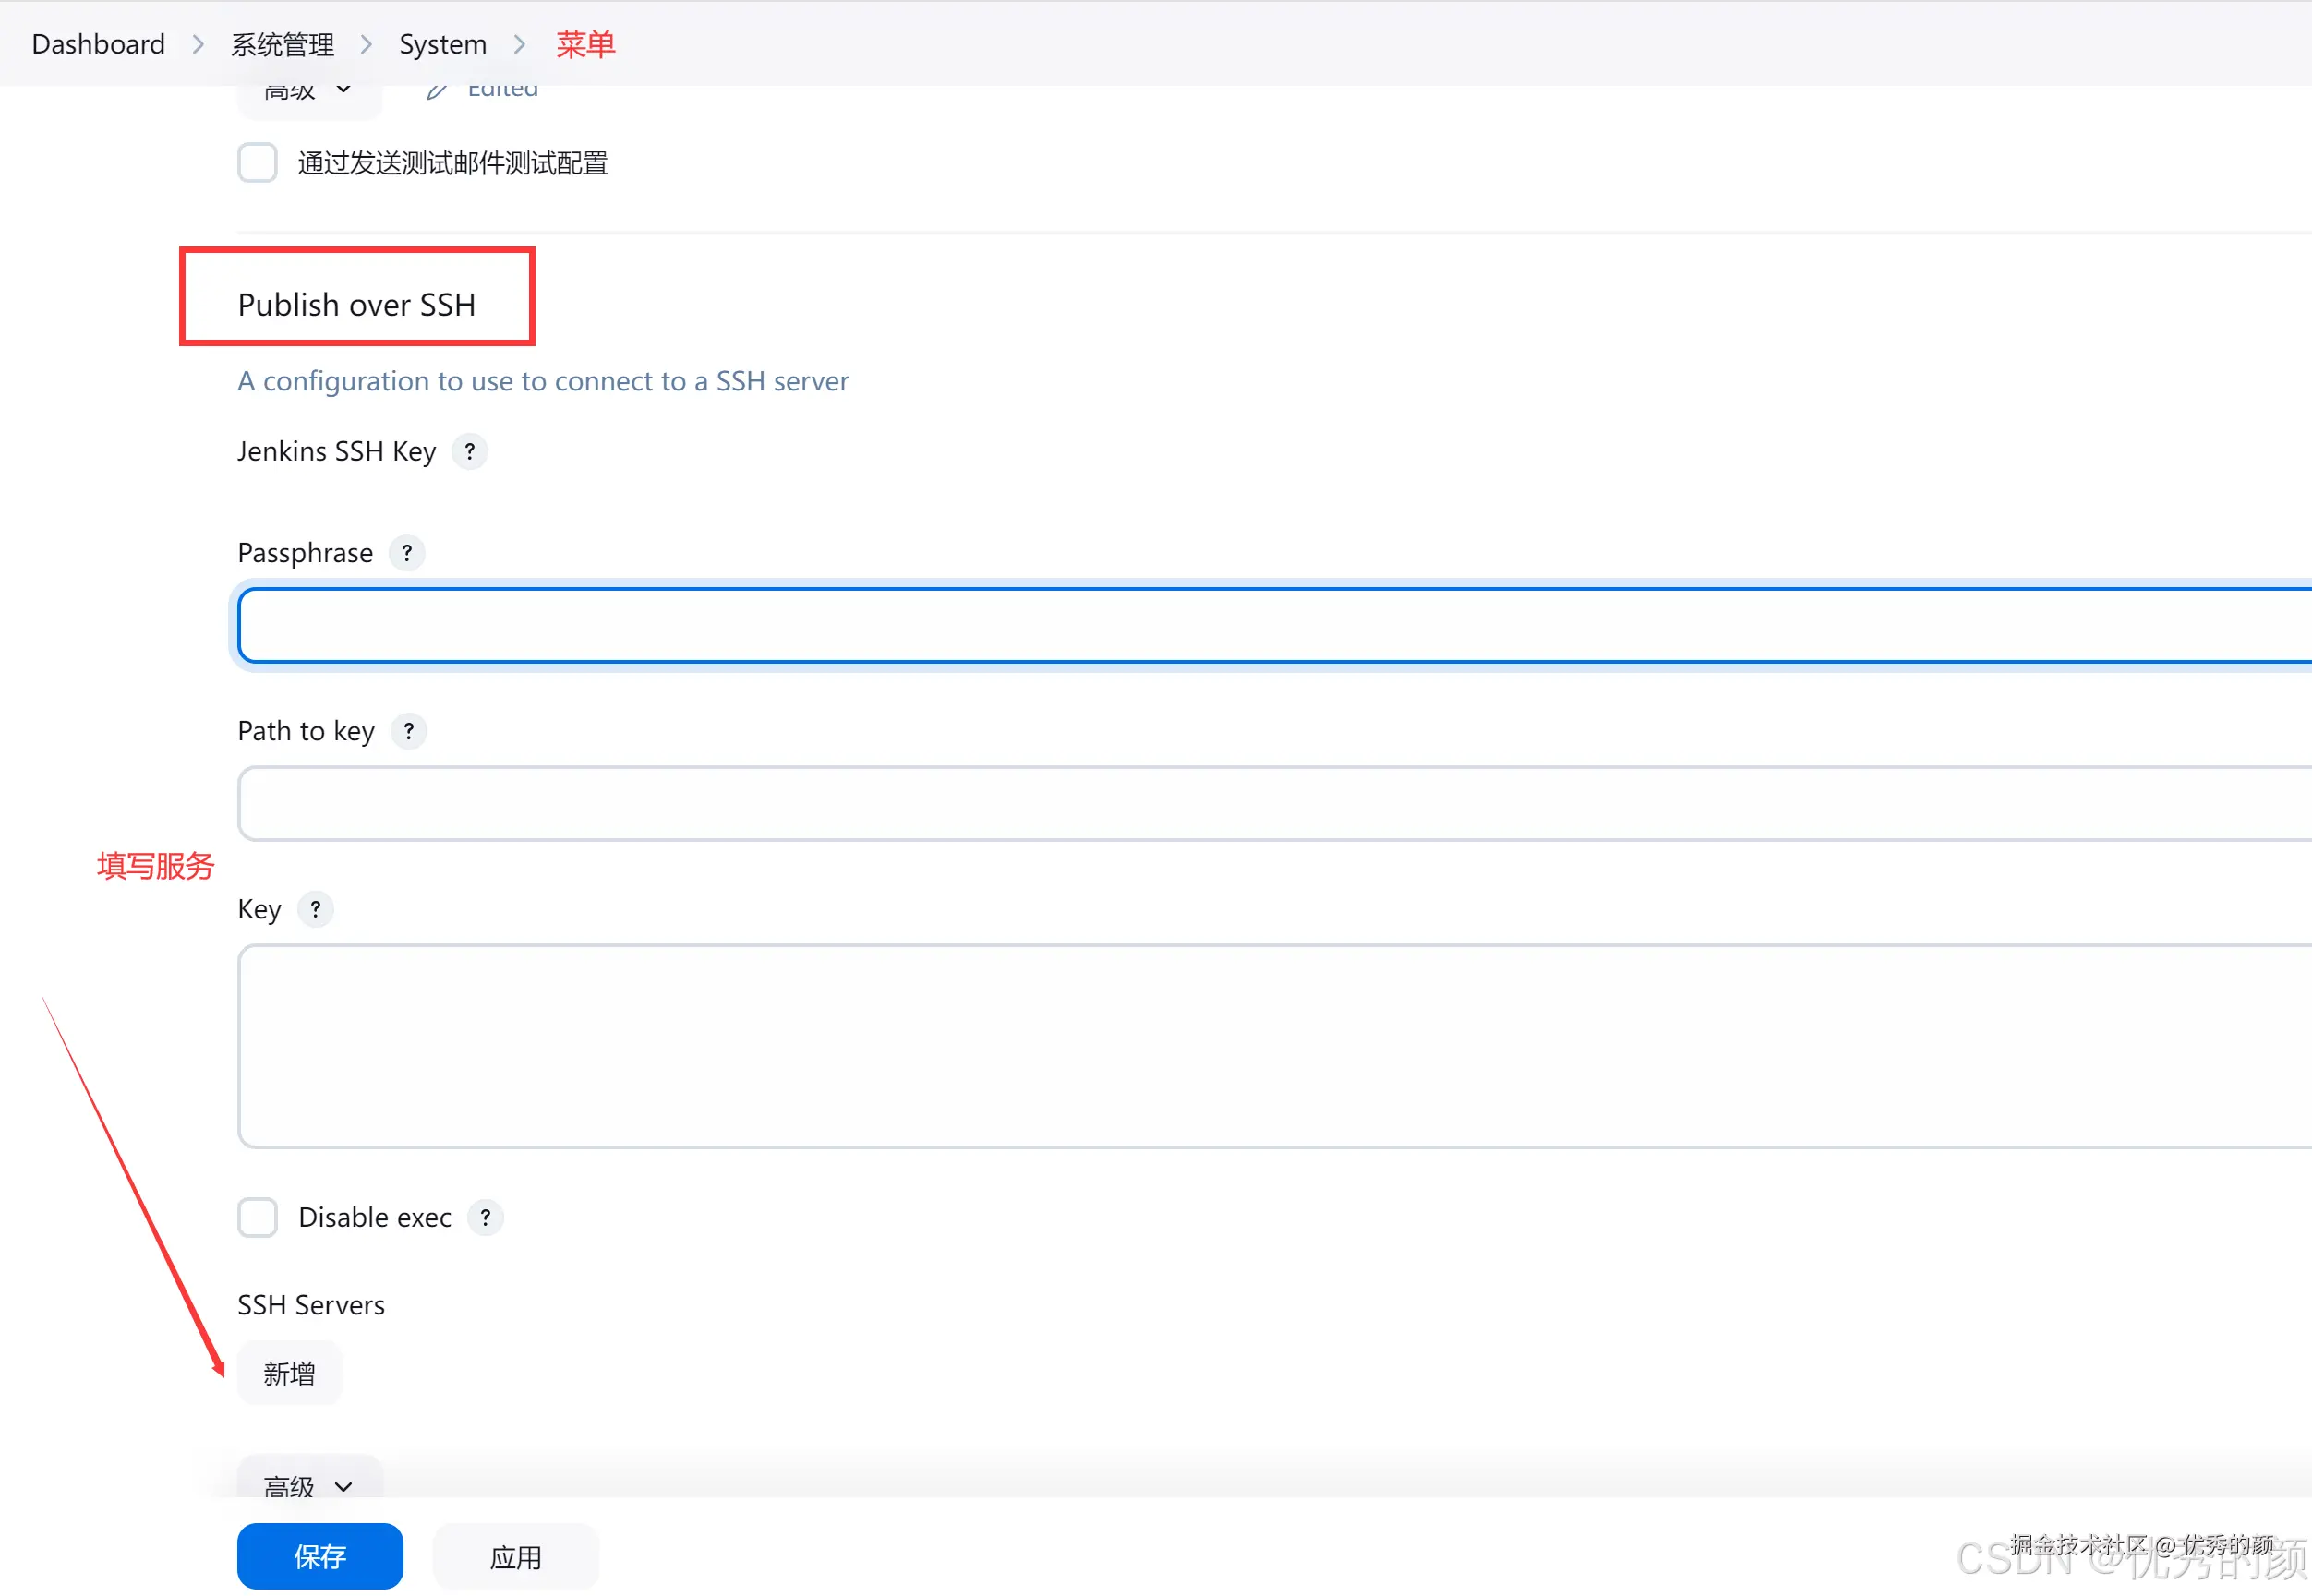Focus the Path to key input field
Image resolution: width=2312 pixels, height=1596 pixels.
coord(1270,803)
